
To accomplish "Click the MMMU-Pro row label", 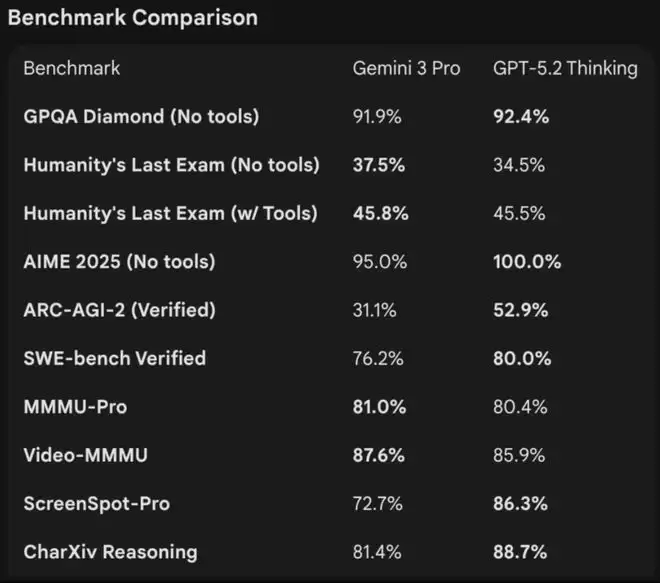I will point(75,407).
